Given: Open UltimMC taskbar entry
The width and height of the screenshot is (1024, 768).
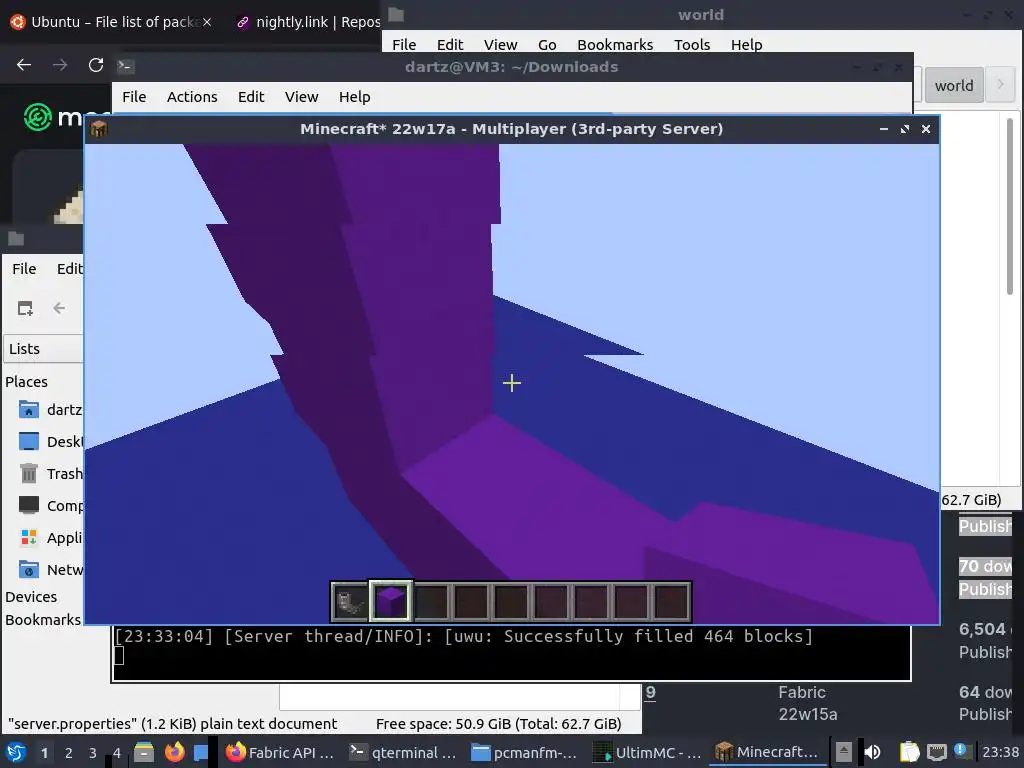Looking at the screenshot, I should (647, 752).
